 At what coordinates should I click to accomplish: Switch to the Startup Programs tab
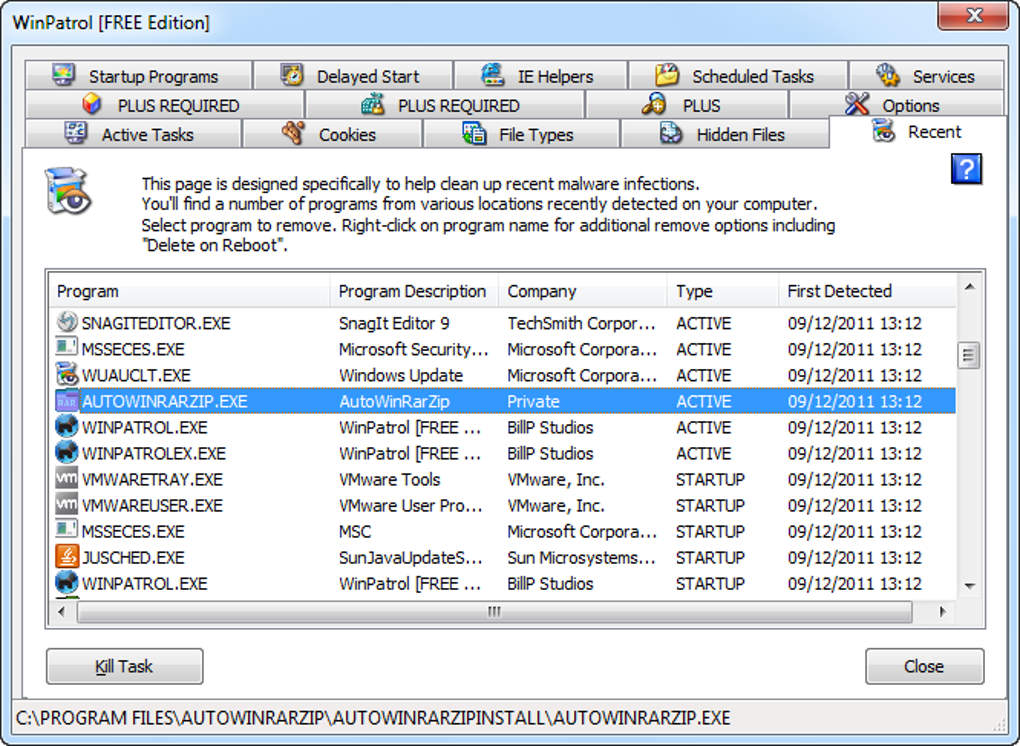(138, 75)
